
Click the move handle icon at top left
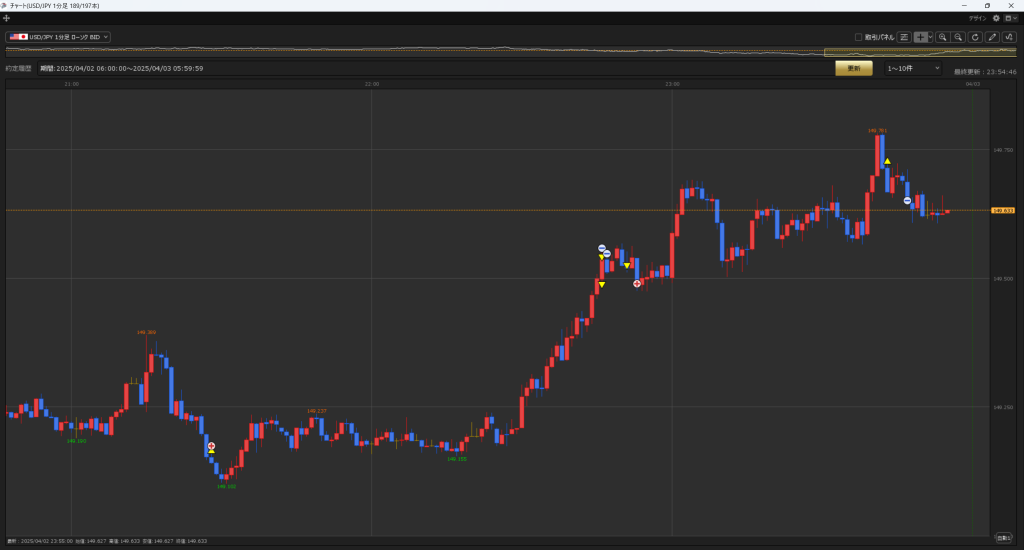coord(7,18)
